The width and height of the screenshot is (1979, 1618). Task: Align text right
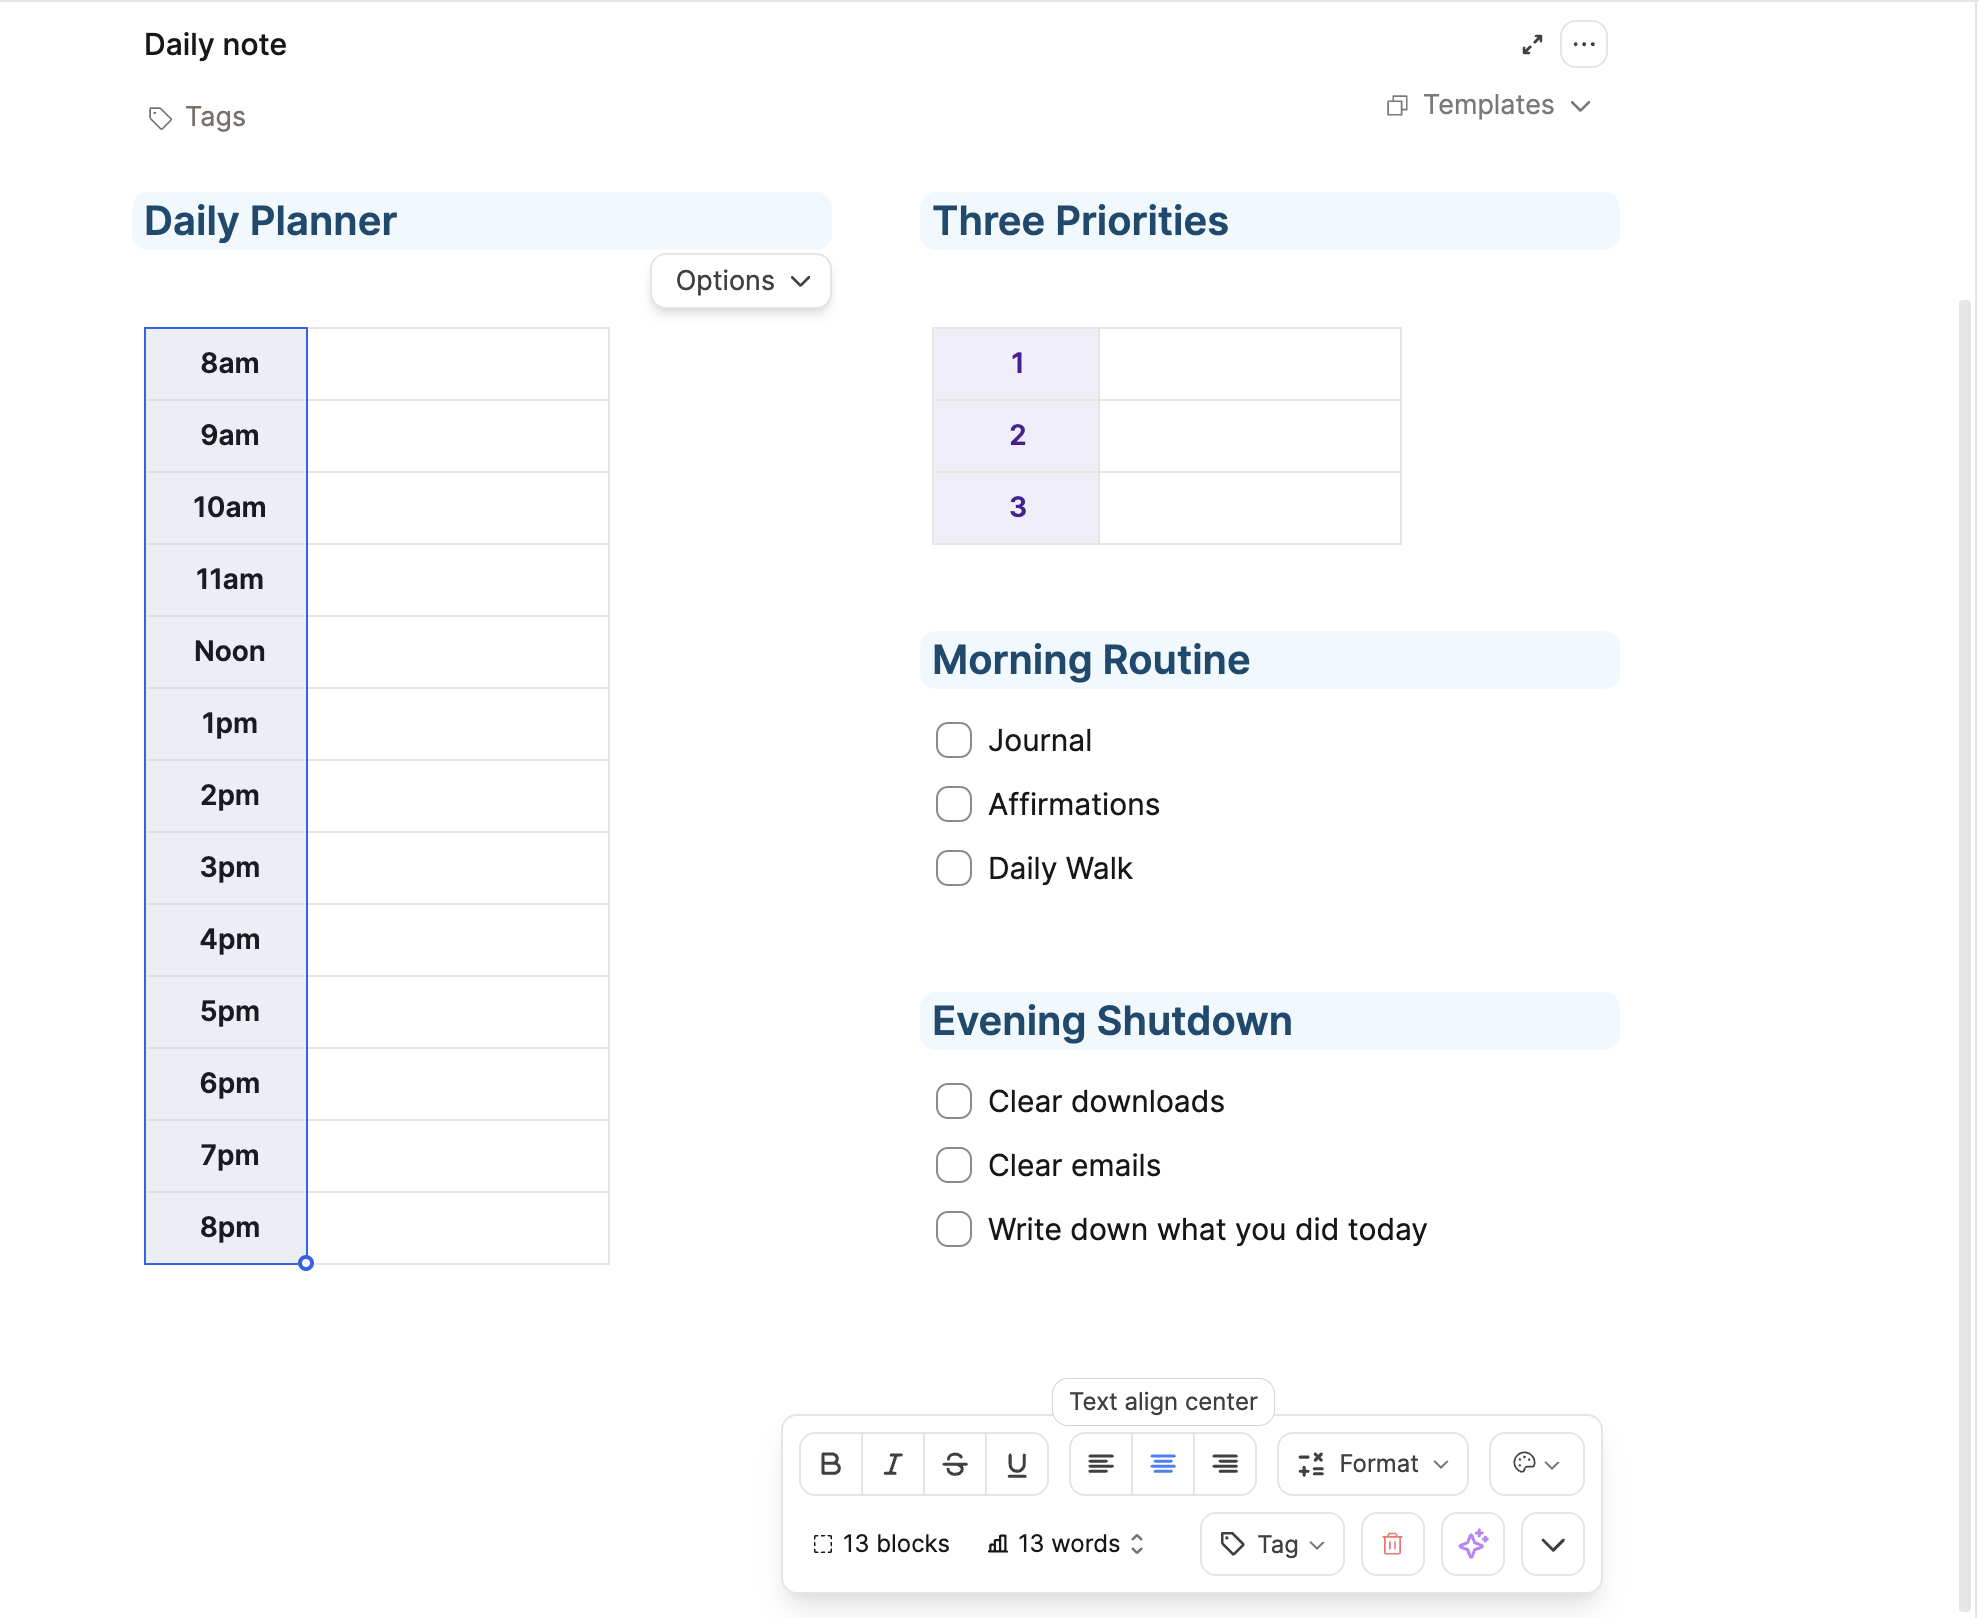[1225, 1464]
